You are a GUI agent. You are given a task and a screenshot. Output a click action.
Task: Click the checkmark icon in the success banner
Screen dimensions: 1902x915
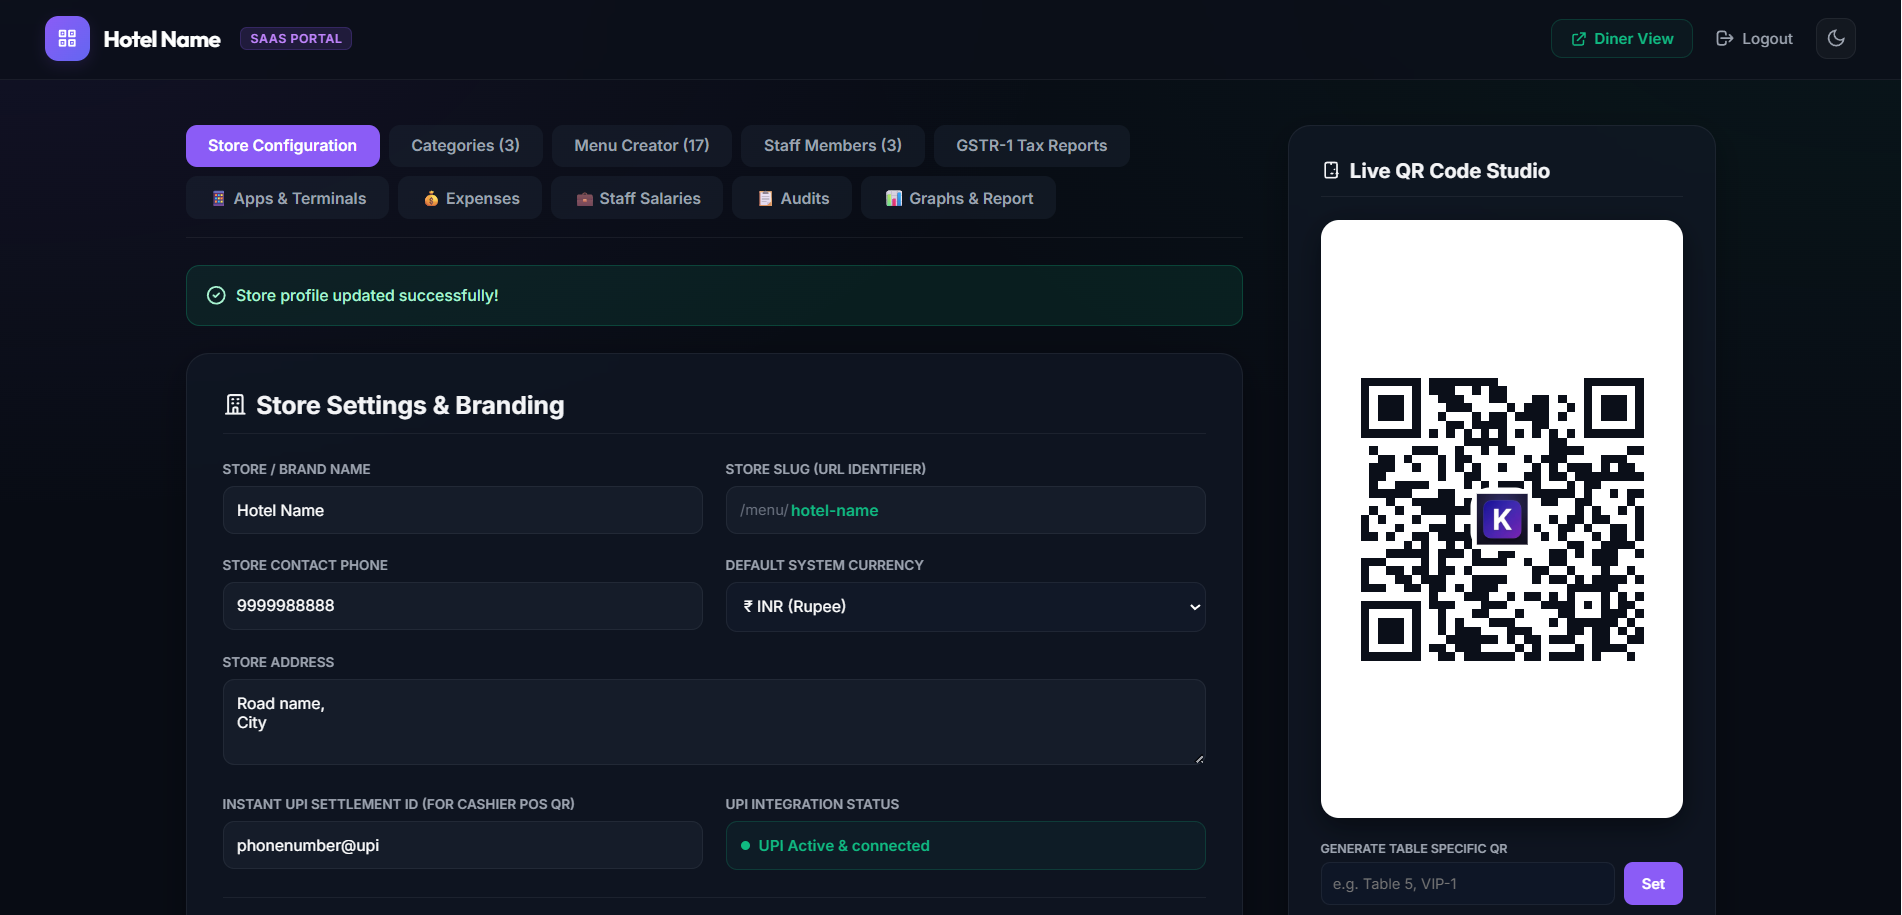coord(216,295)
